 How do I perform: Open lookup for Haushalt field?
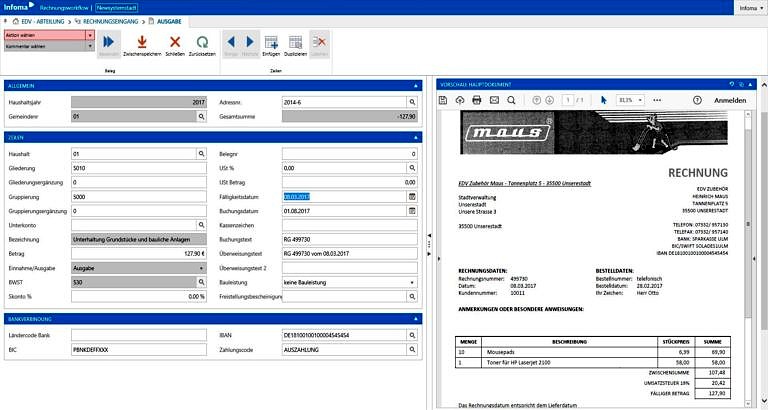(201, 154)
